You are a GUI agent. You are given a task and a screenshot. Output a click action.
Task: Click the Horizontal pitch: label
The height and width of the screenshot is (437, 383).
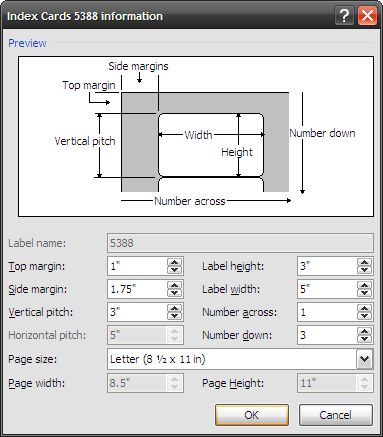tap(47, 335)
